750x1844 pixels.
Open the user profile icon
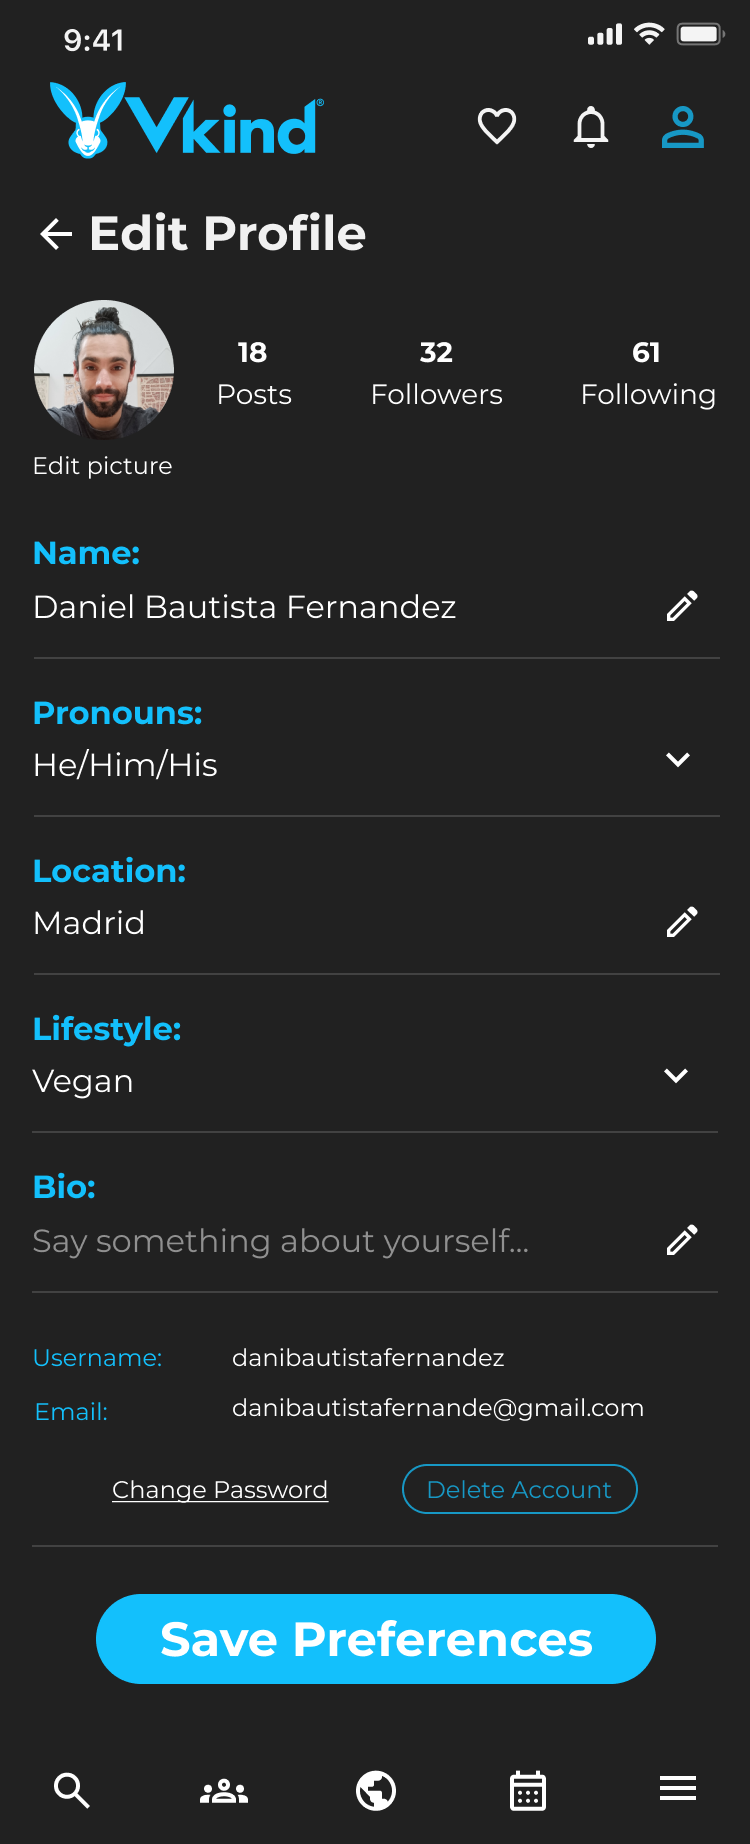pos(683,127)
